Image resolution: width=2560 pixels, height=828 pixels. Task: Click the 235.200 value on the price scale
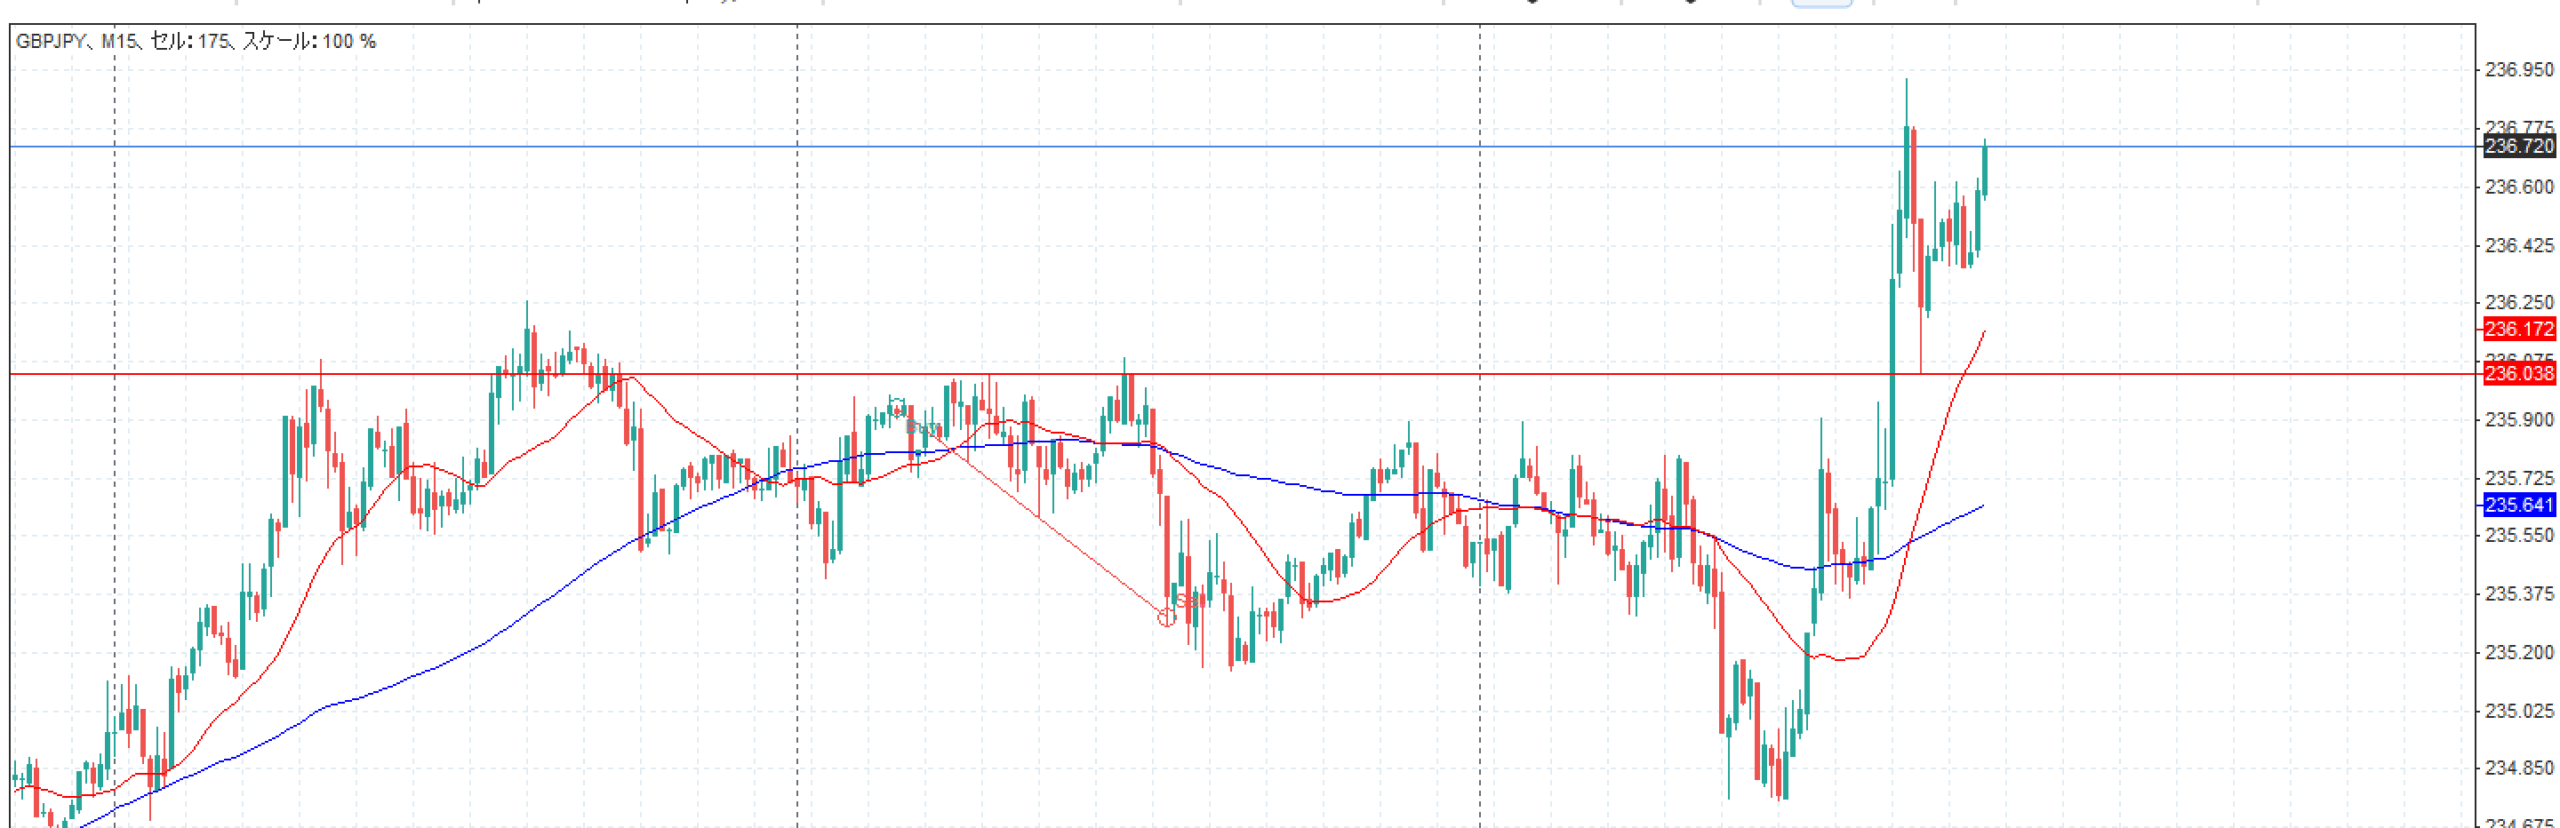[2518, 652]
